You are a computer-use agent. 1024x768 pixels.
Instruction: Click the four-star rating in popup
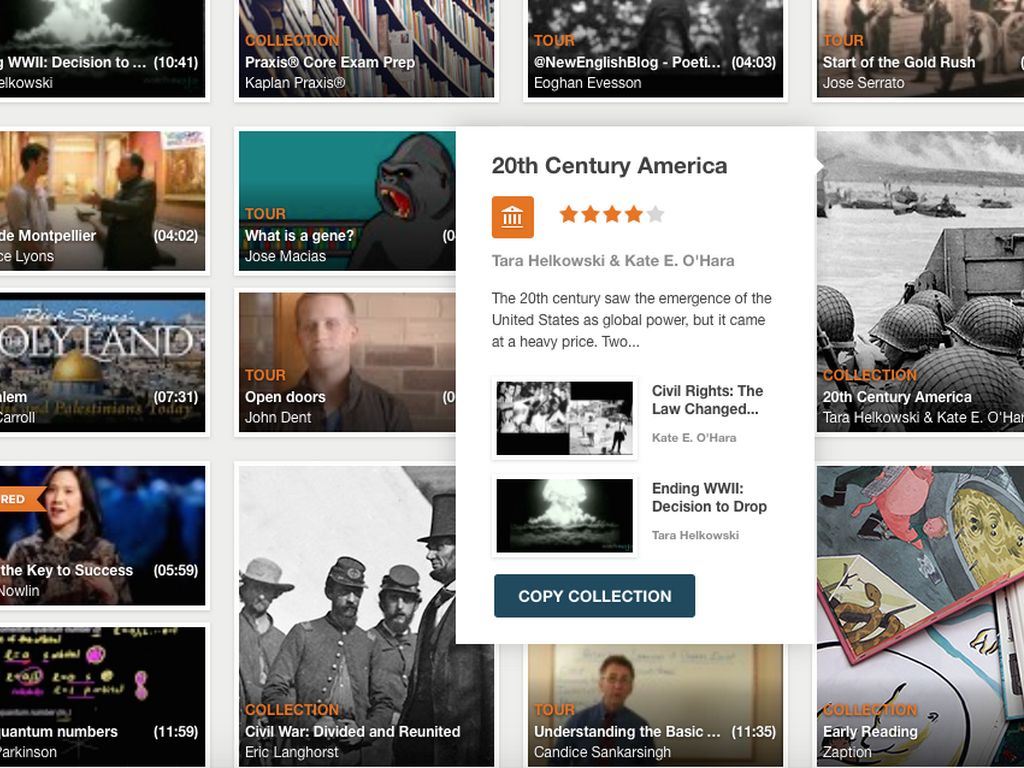point(611,214)
